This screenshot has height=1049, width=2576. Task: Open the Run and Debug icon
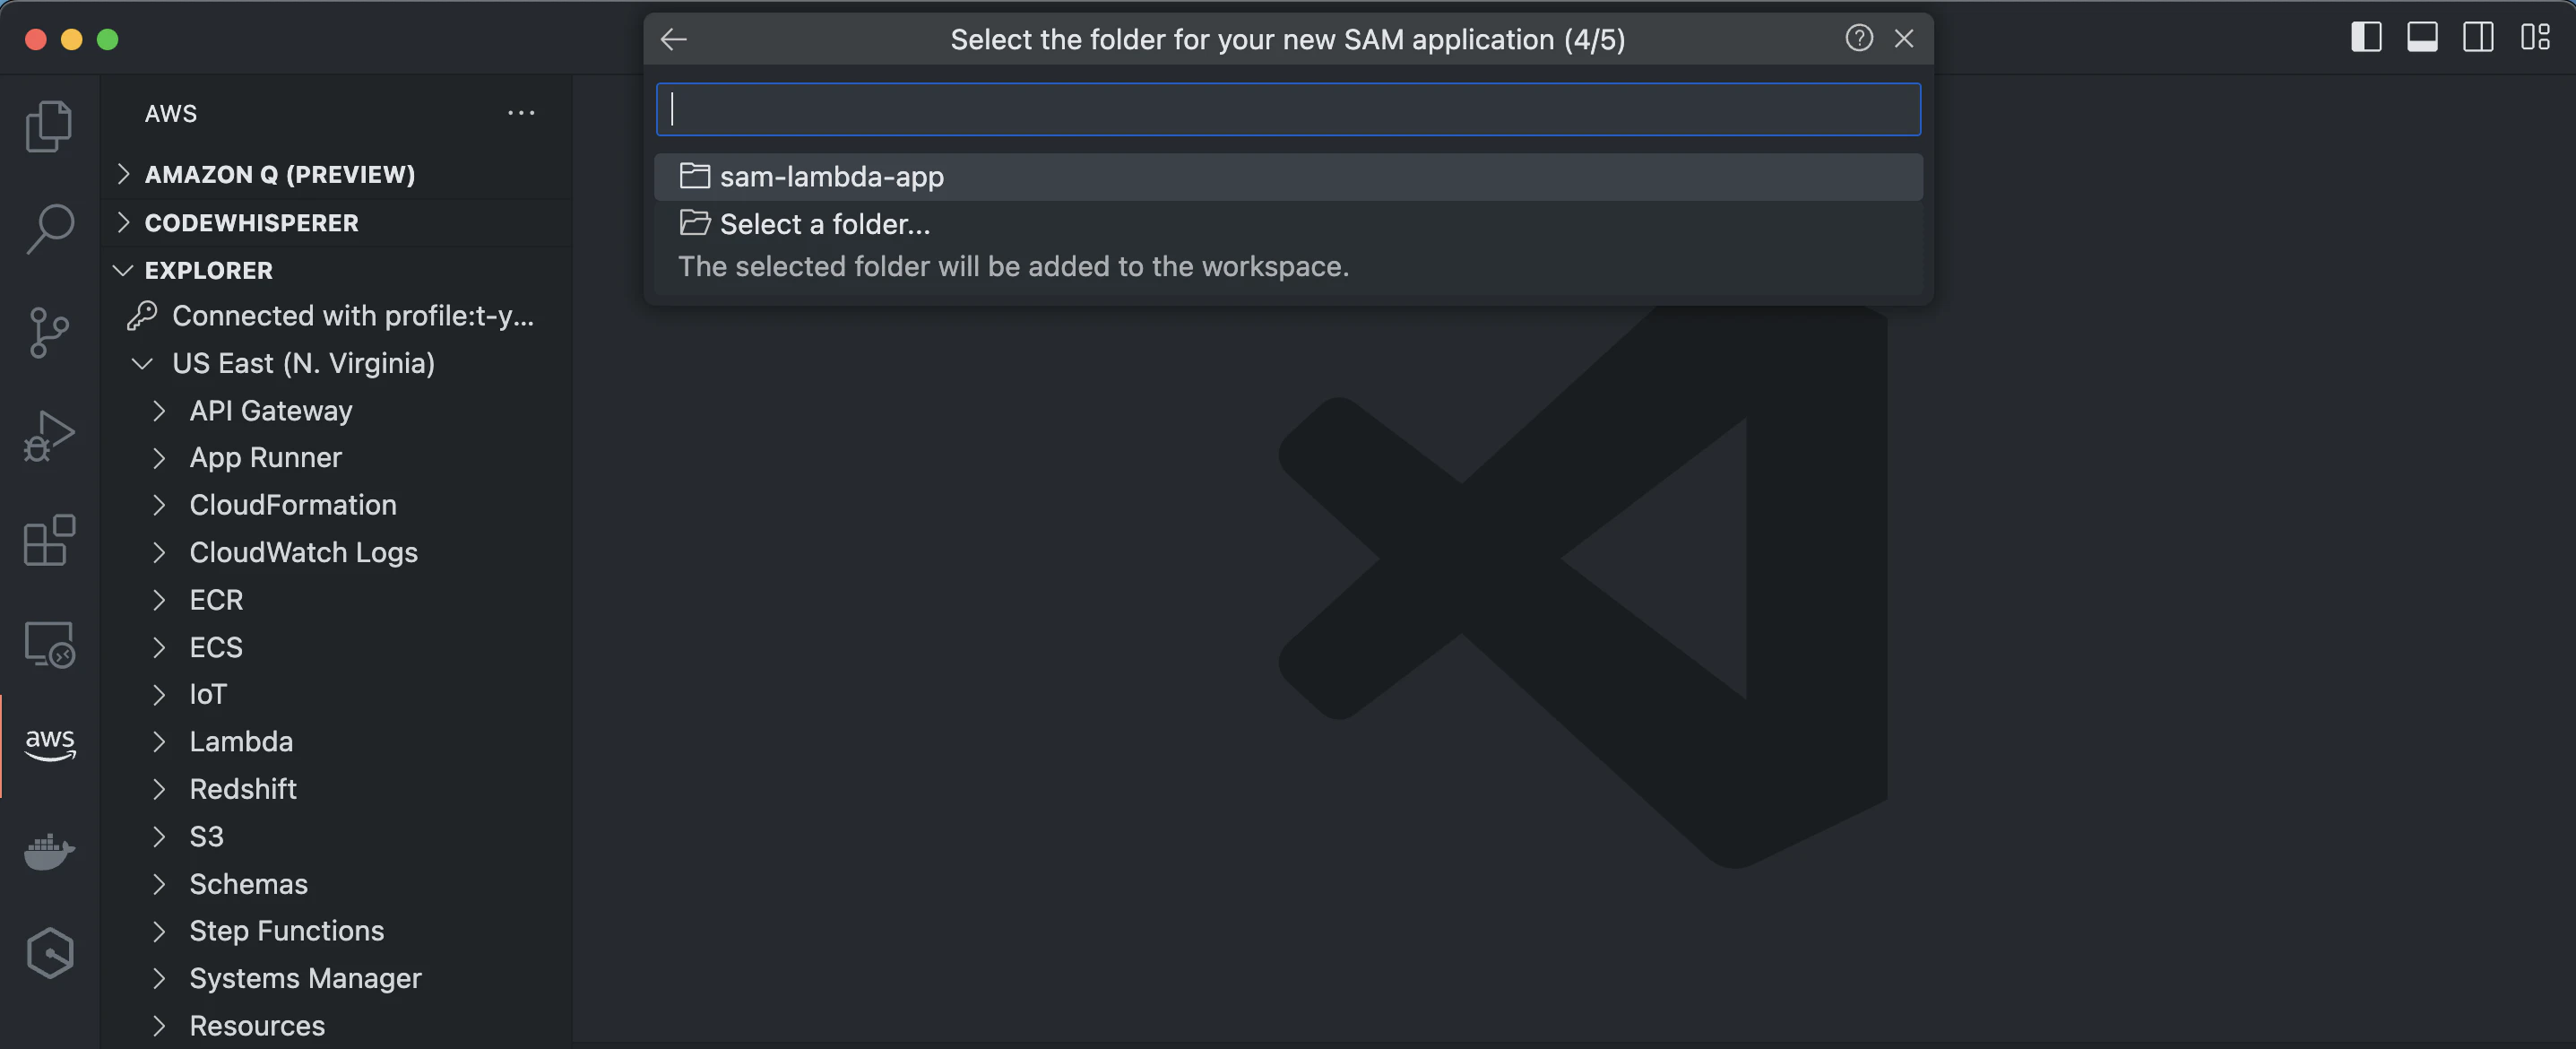[49, 436]
